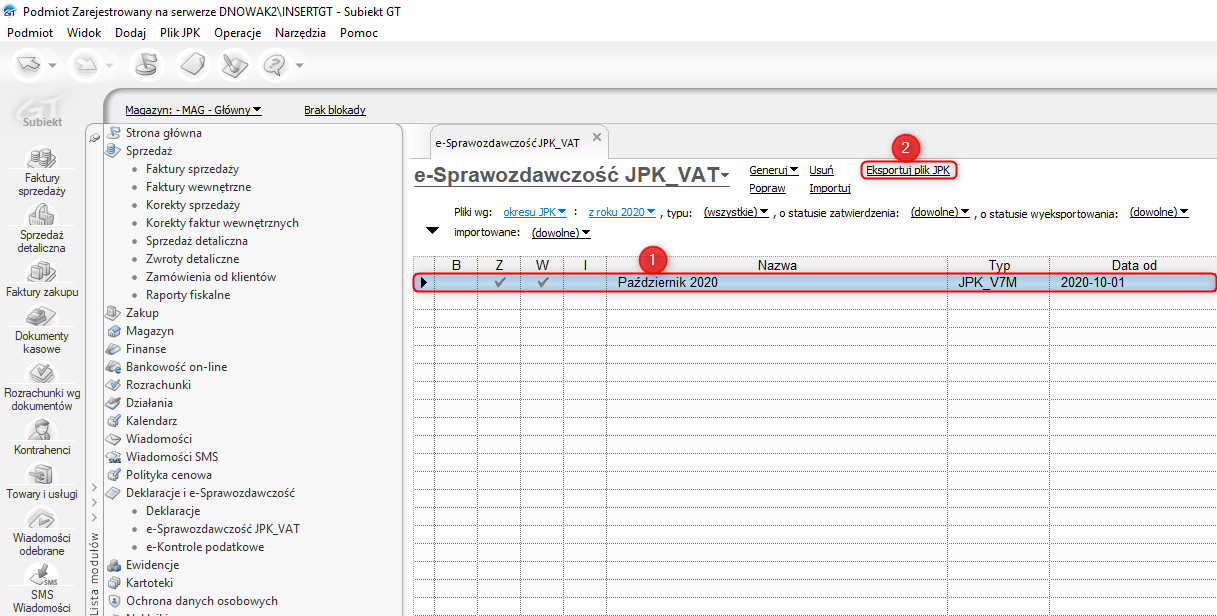Open the help question mark toolbar icon
The width and height of the screenshot is (1217, 616).
click(273, 66)
